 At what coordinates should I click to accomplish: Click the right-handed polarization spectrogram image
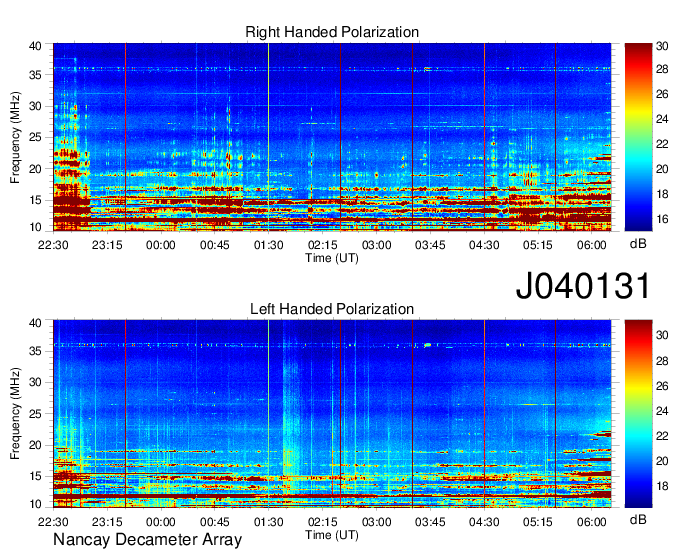coord(332,137)
